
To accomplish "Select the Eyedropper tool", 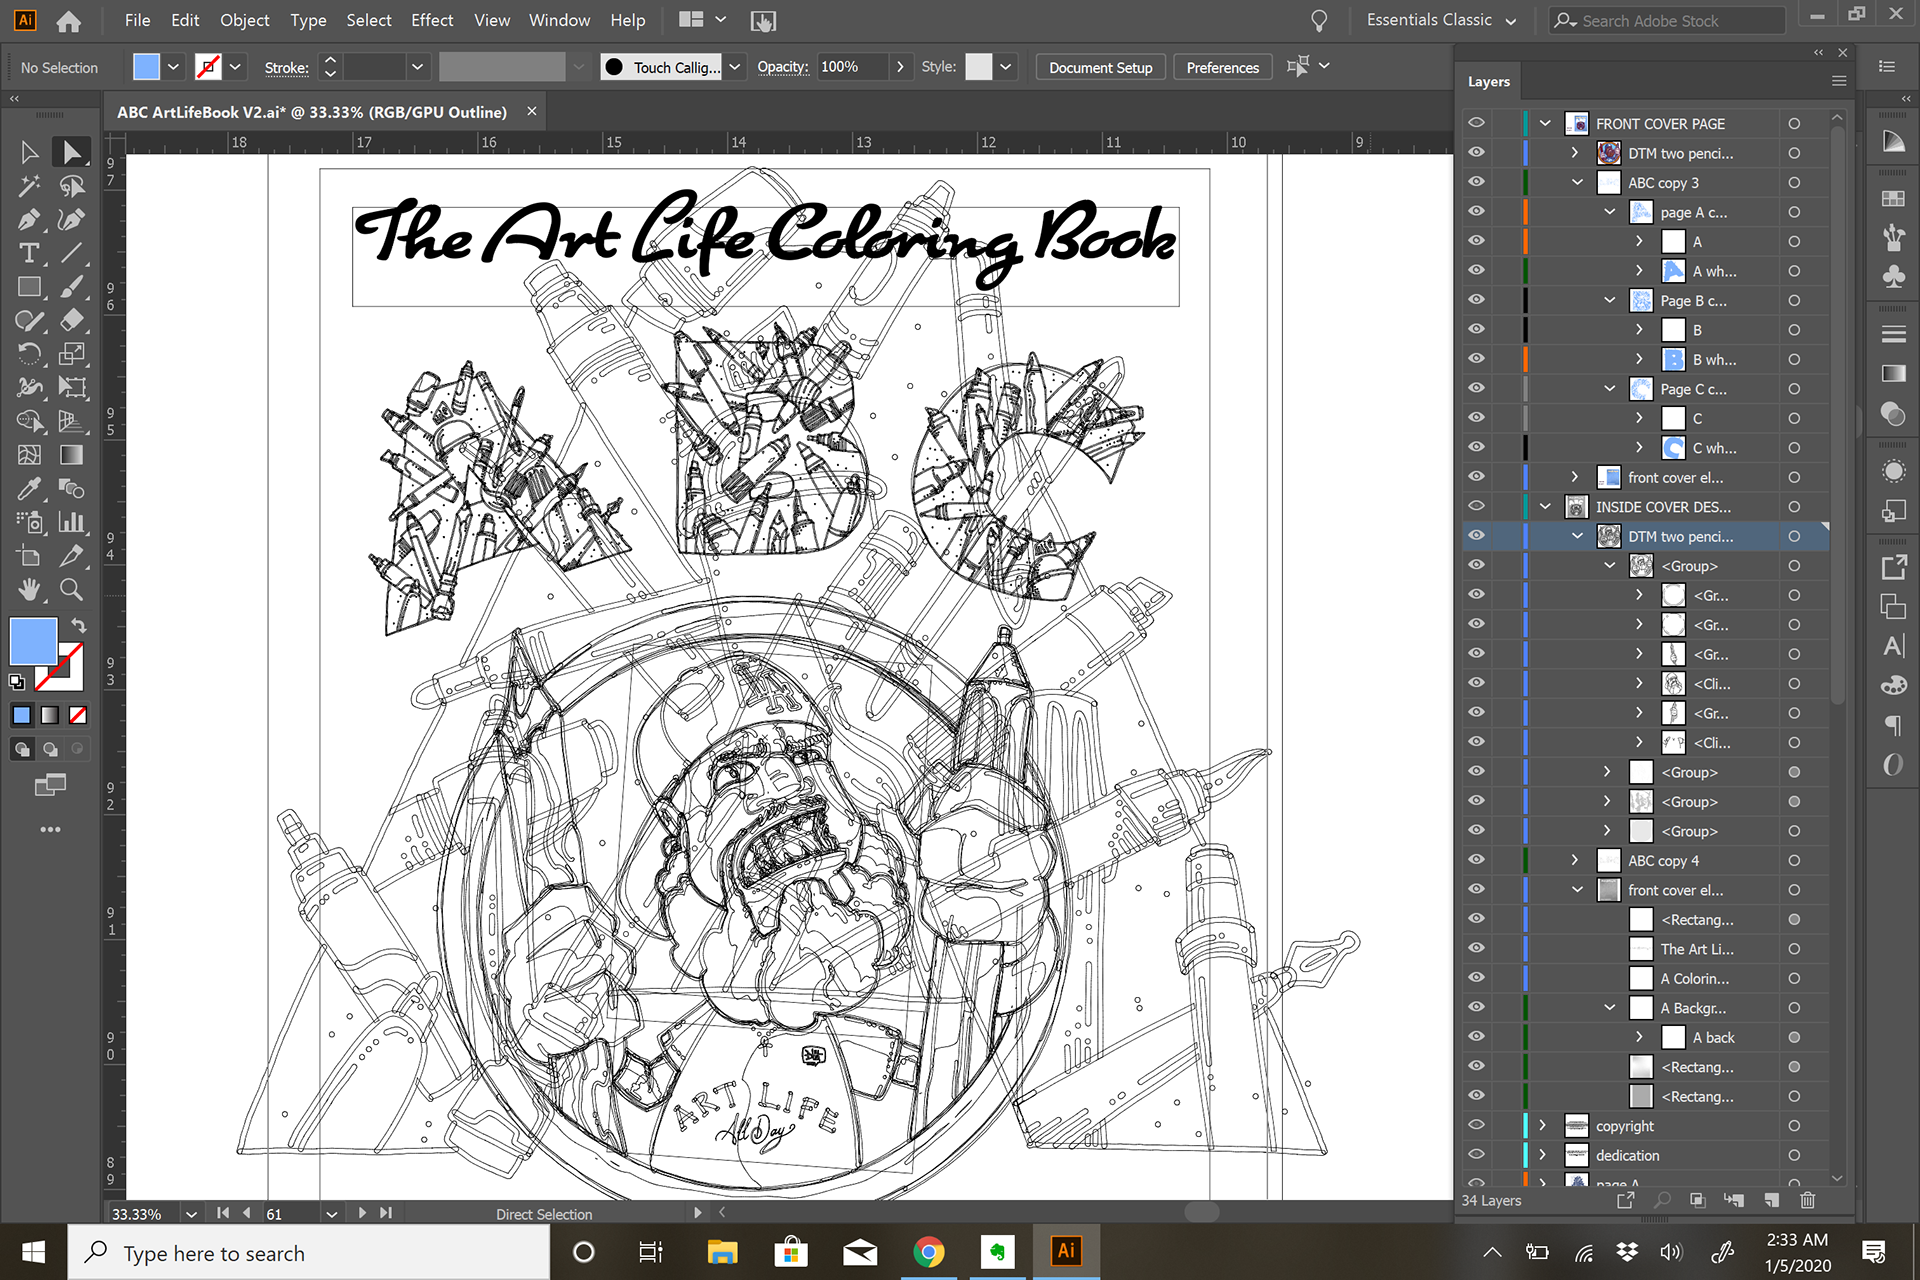I will (29, 488).
